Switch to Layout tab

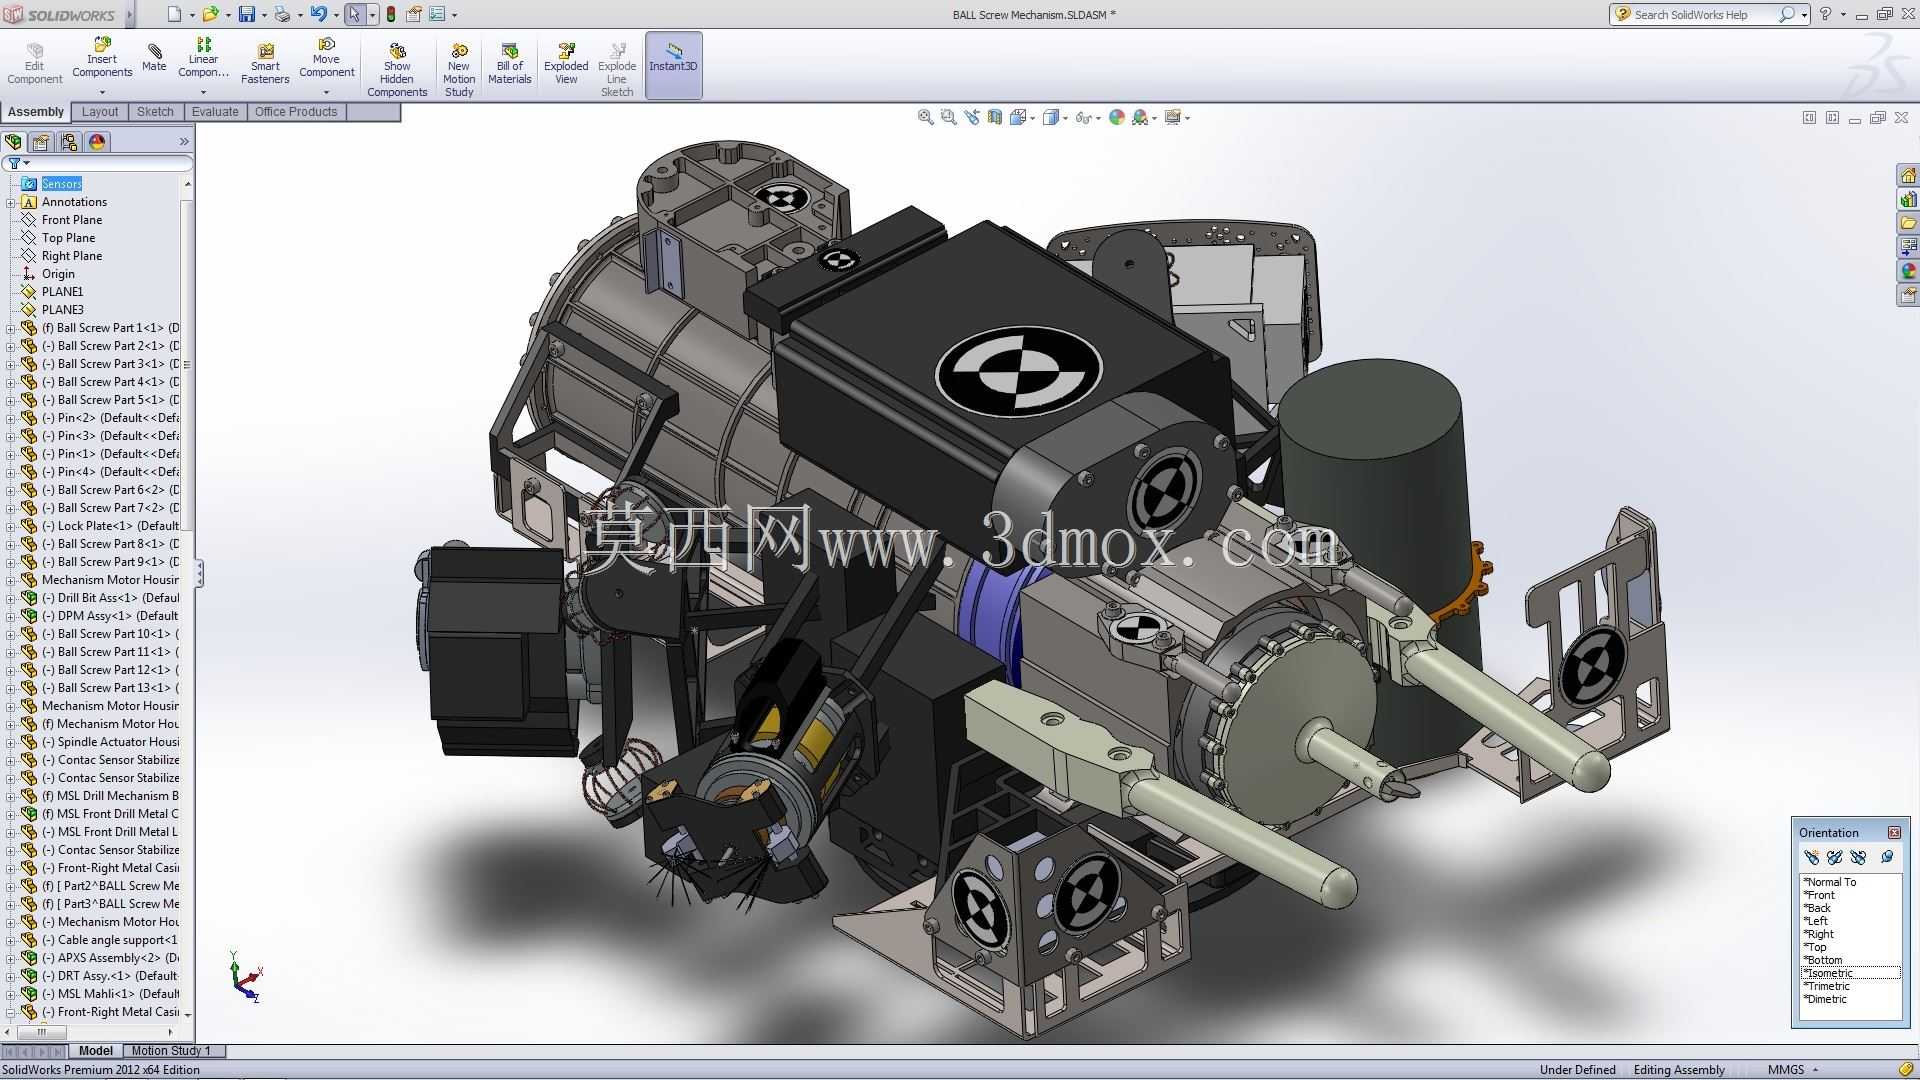pyautogui.click(x=99, y=112)
